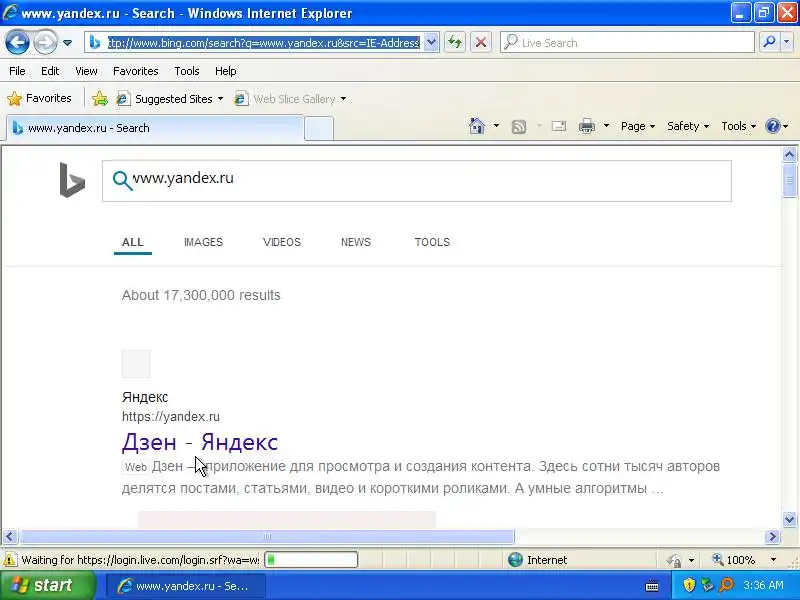Click the status bar privacy lock icon
The width and height of the screenshot is (800, 600).
click(674, 560)
